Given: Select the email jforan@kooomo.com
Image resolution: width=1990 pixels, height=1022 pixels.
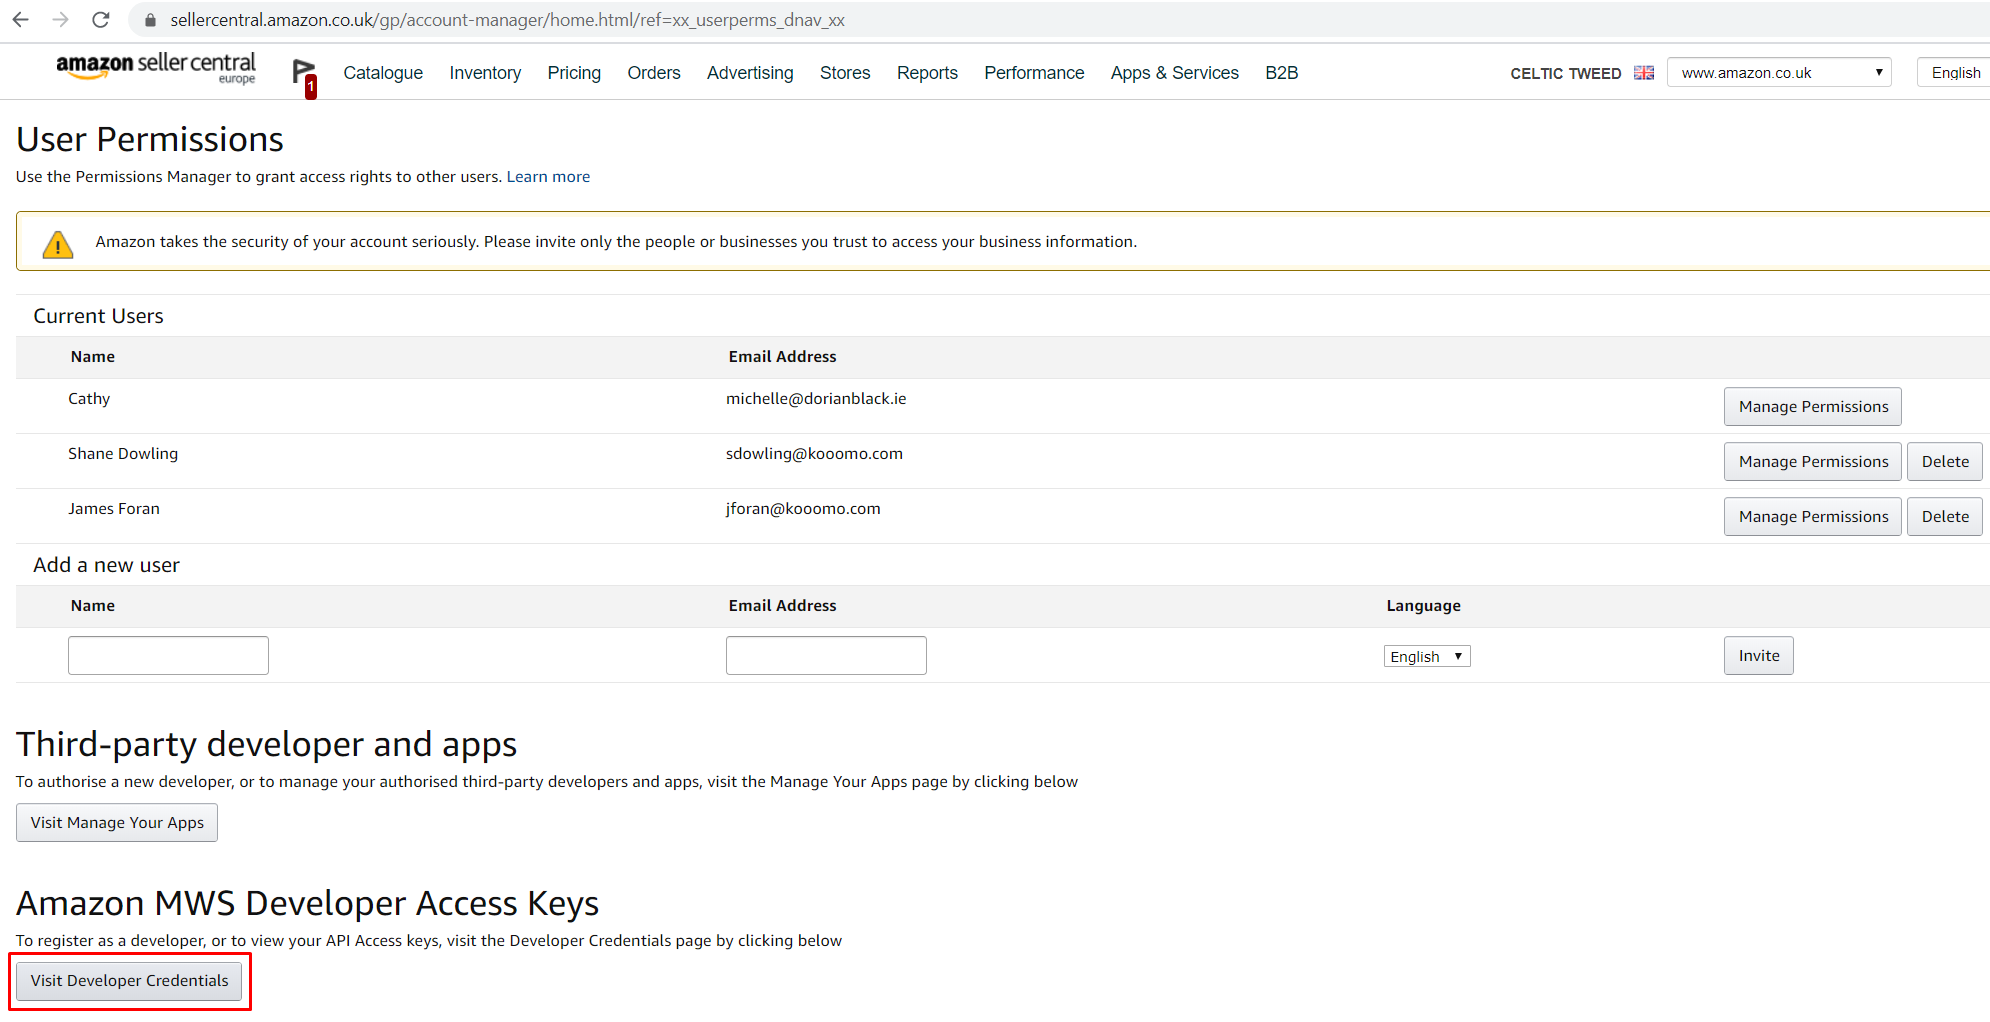Looking at the screenshot, I should tap(803, 508).
